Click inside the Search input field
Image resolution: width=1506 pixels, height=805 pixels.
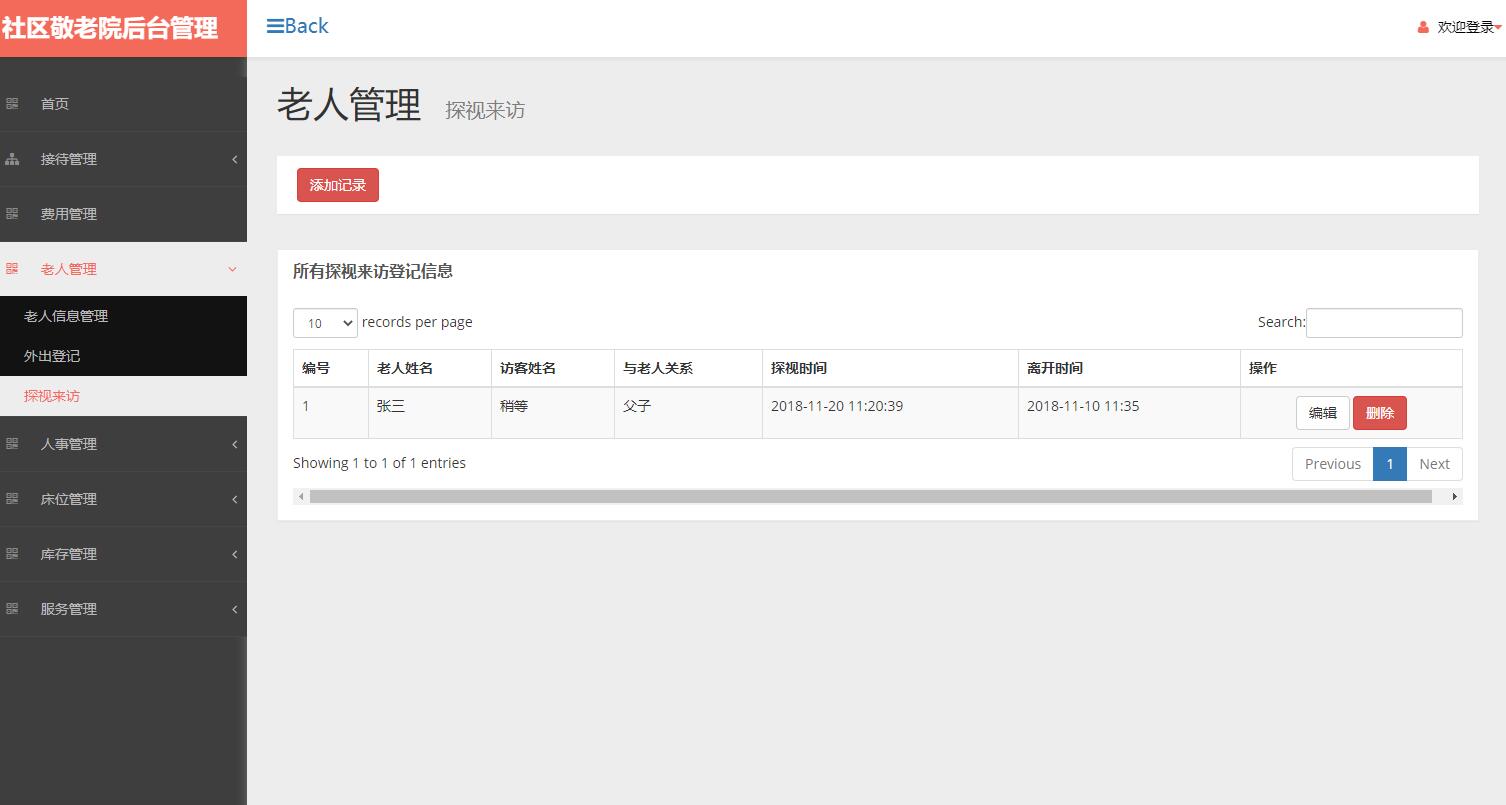point(1384,322)
